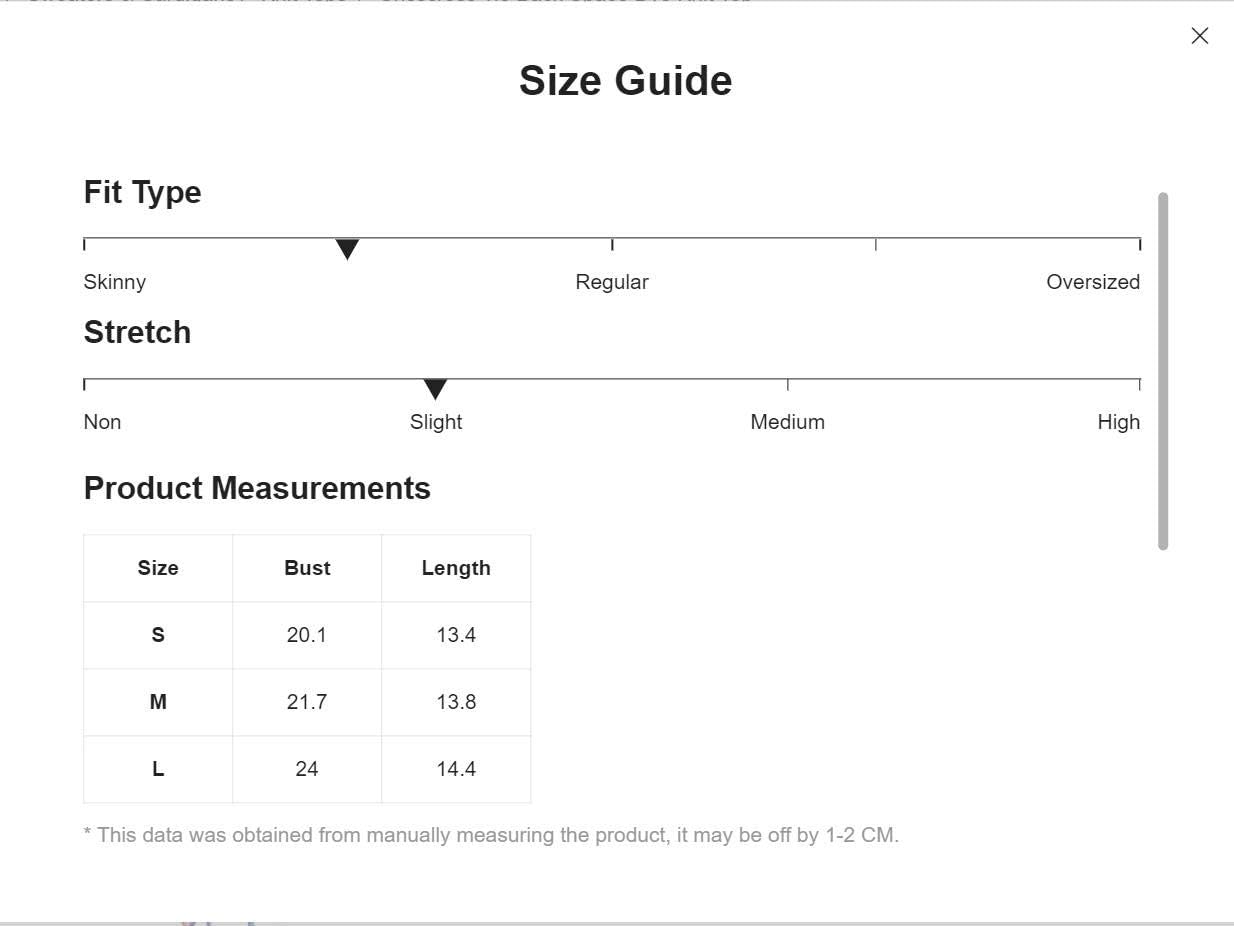Screen dimensions: 1234x926
Task: Click the Length column header
Action: click(456, 568)
